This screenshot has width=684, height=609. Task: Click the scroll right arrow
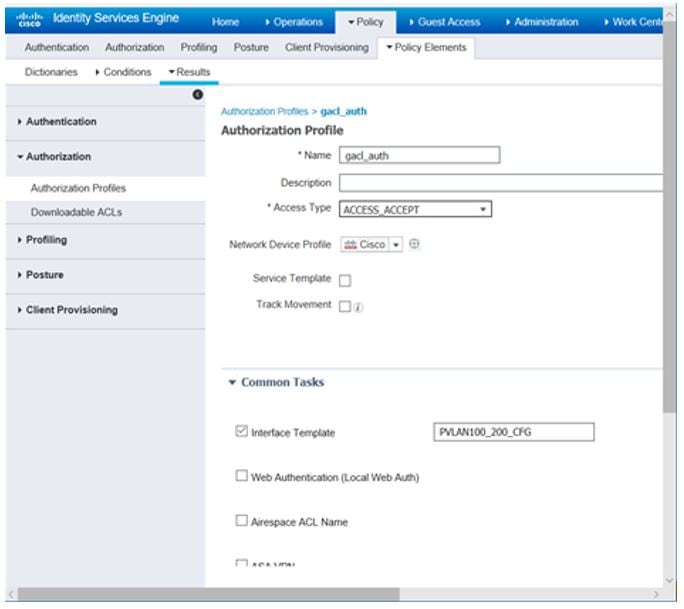coord(656,594)
